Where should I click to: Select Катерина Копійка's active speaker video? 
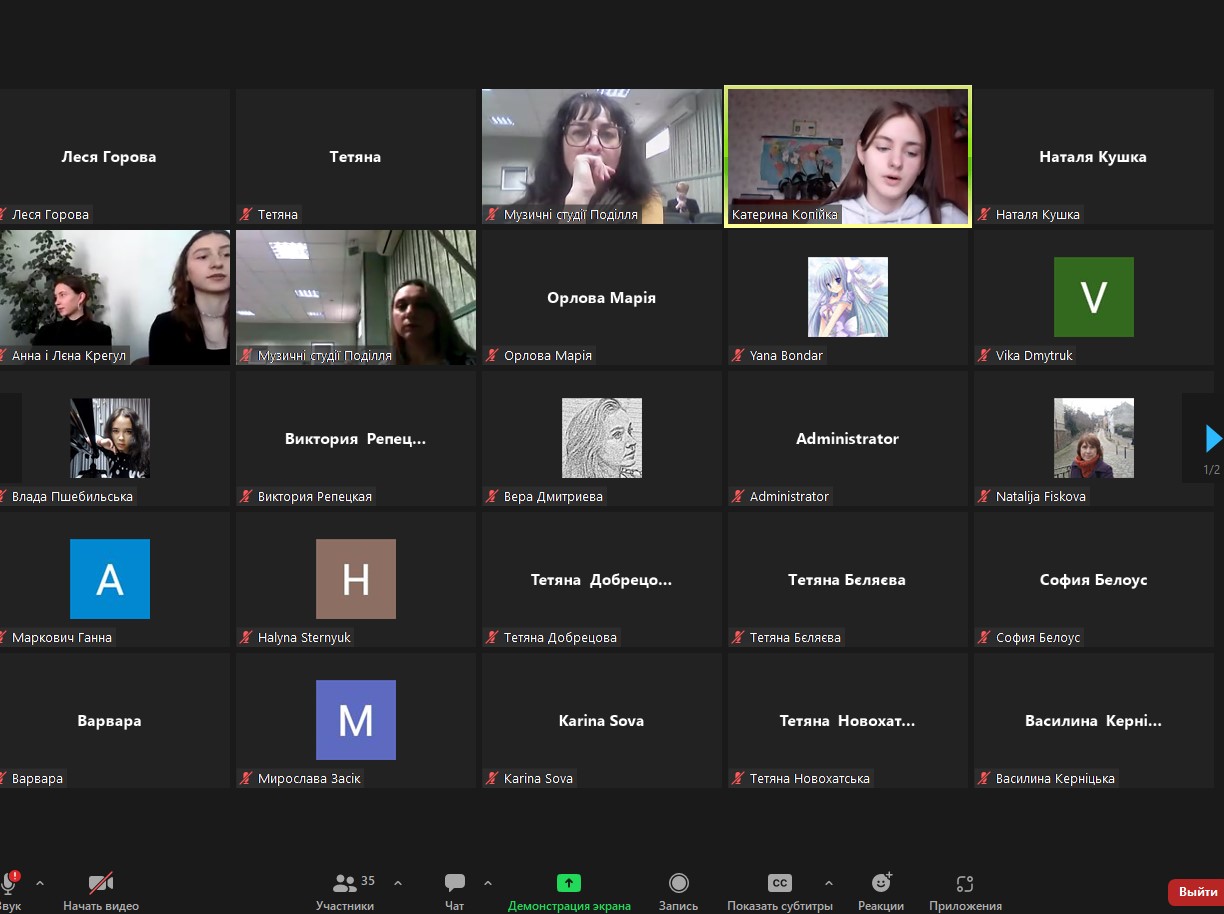pyautogui.click(x=848, y=157)
